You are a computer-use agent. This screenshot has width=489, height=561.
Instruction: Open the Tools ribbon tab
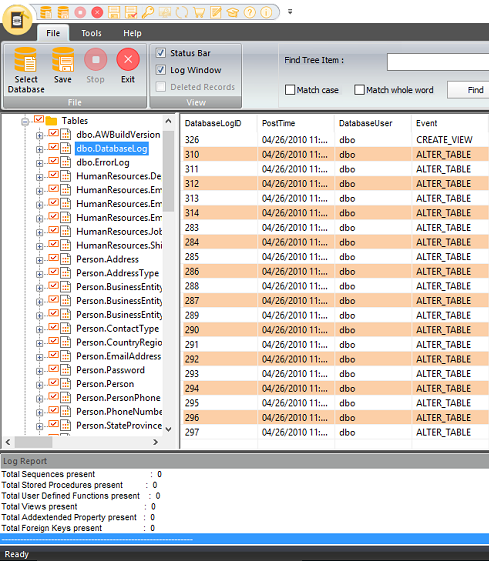[x=91, y=33]
